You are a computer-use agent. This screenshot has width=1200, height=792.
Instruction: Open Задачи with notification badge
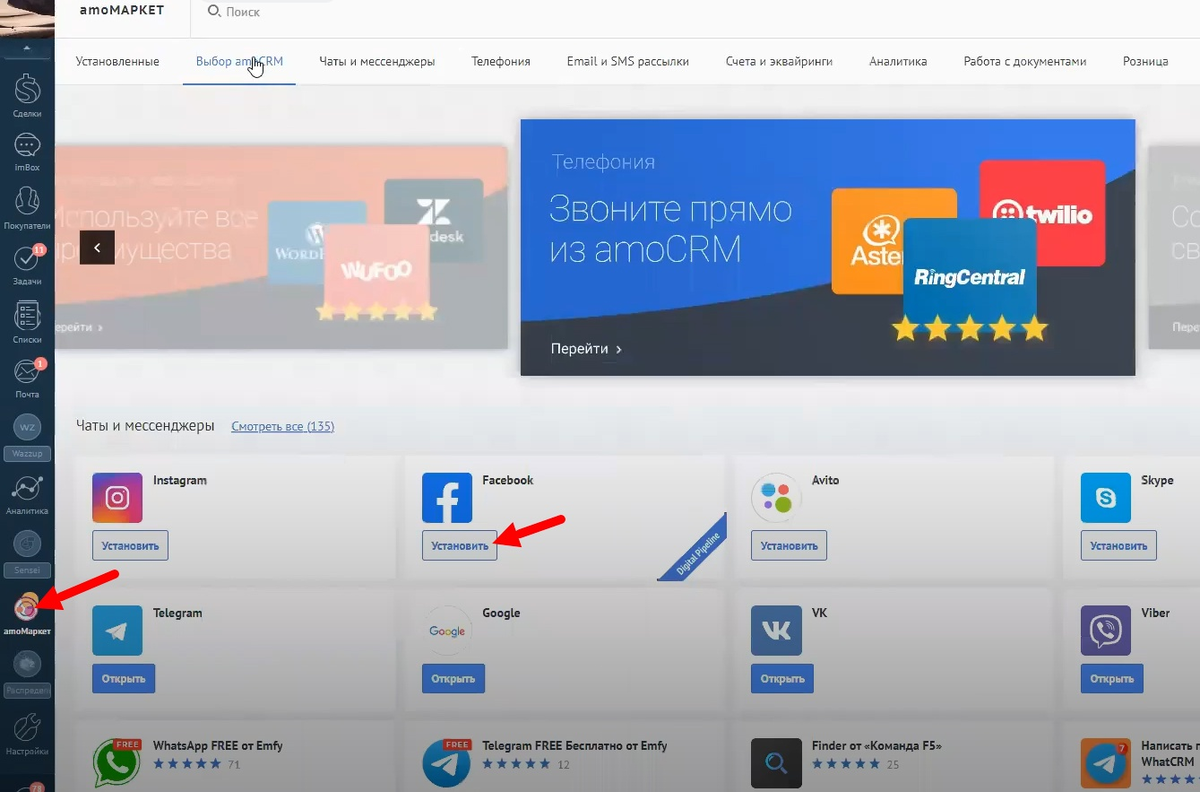27,266
